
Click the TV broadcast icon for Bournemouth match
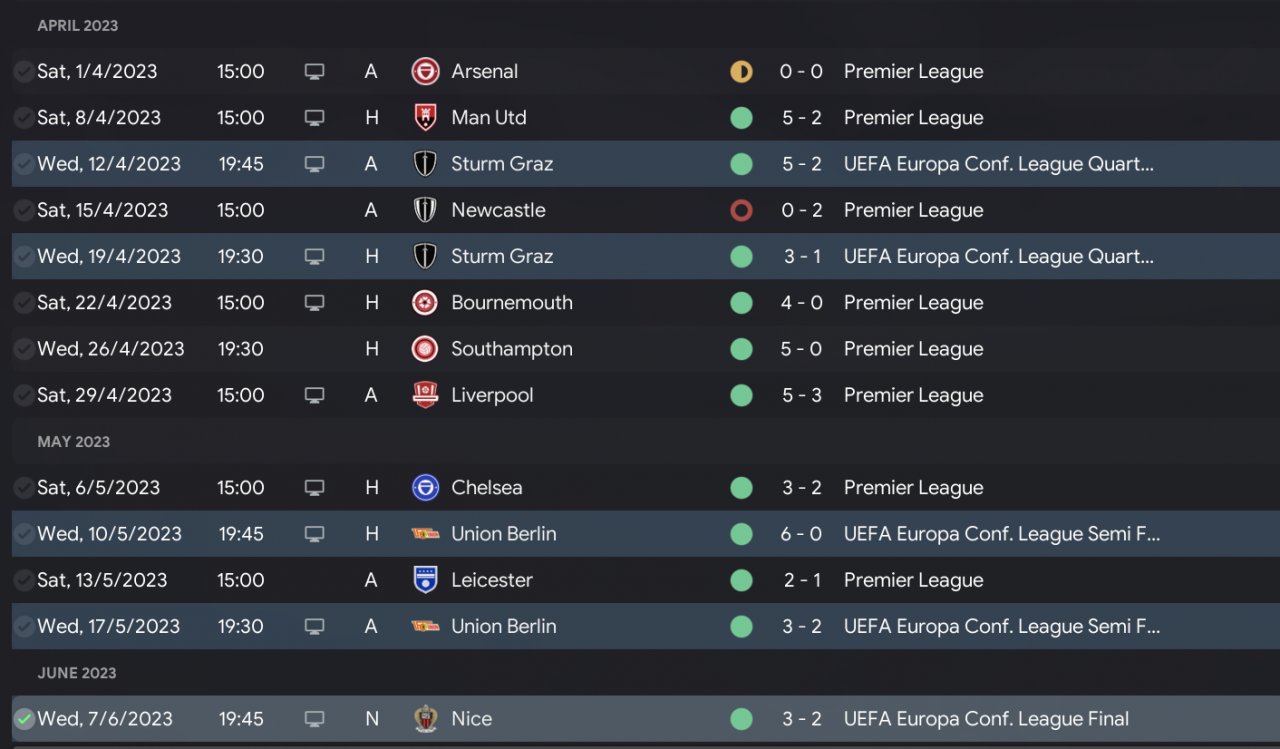point(314,303)
